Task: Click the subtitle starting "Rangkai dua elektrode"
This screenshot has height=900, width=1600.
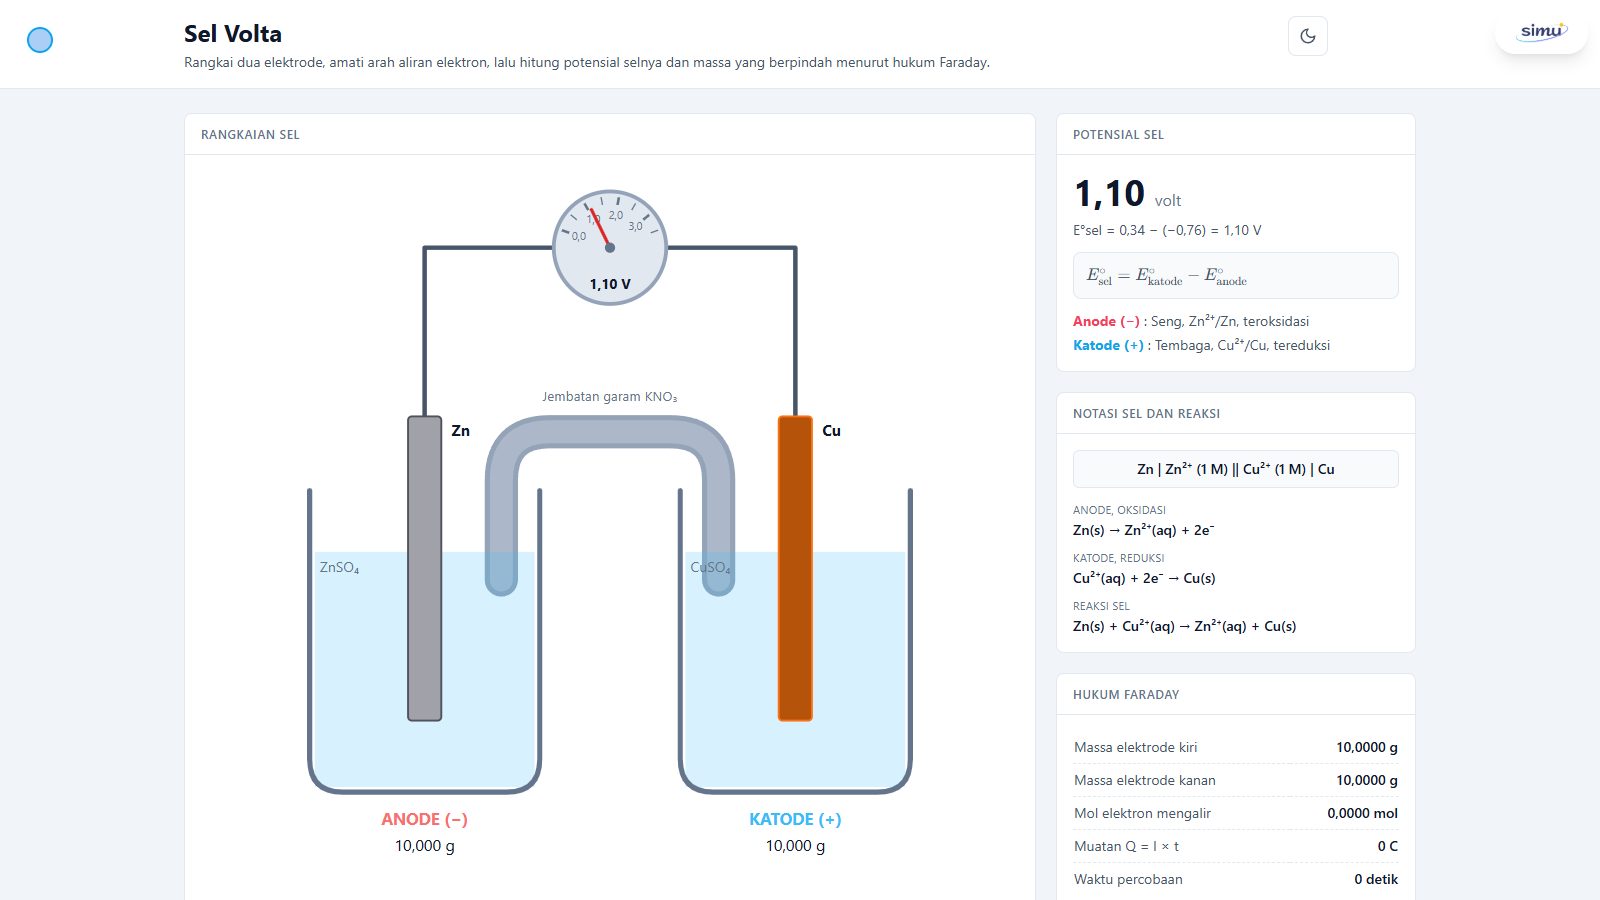Action: 587,62
